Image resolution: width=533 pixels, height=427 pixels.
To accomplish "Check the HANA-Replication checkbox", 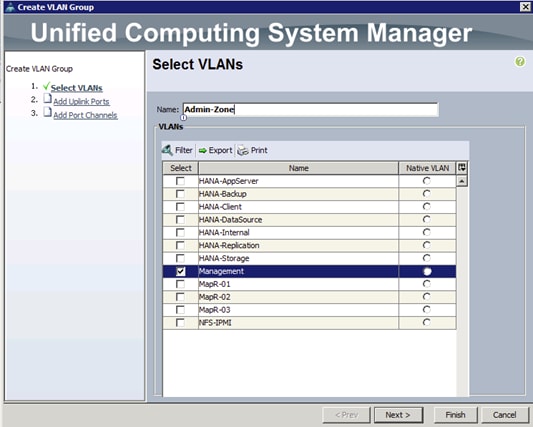I will [x=180, y=245].
